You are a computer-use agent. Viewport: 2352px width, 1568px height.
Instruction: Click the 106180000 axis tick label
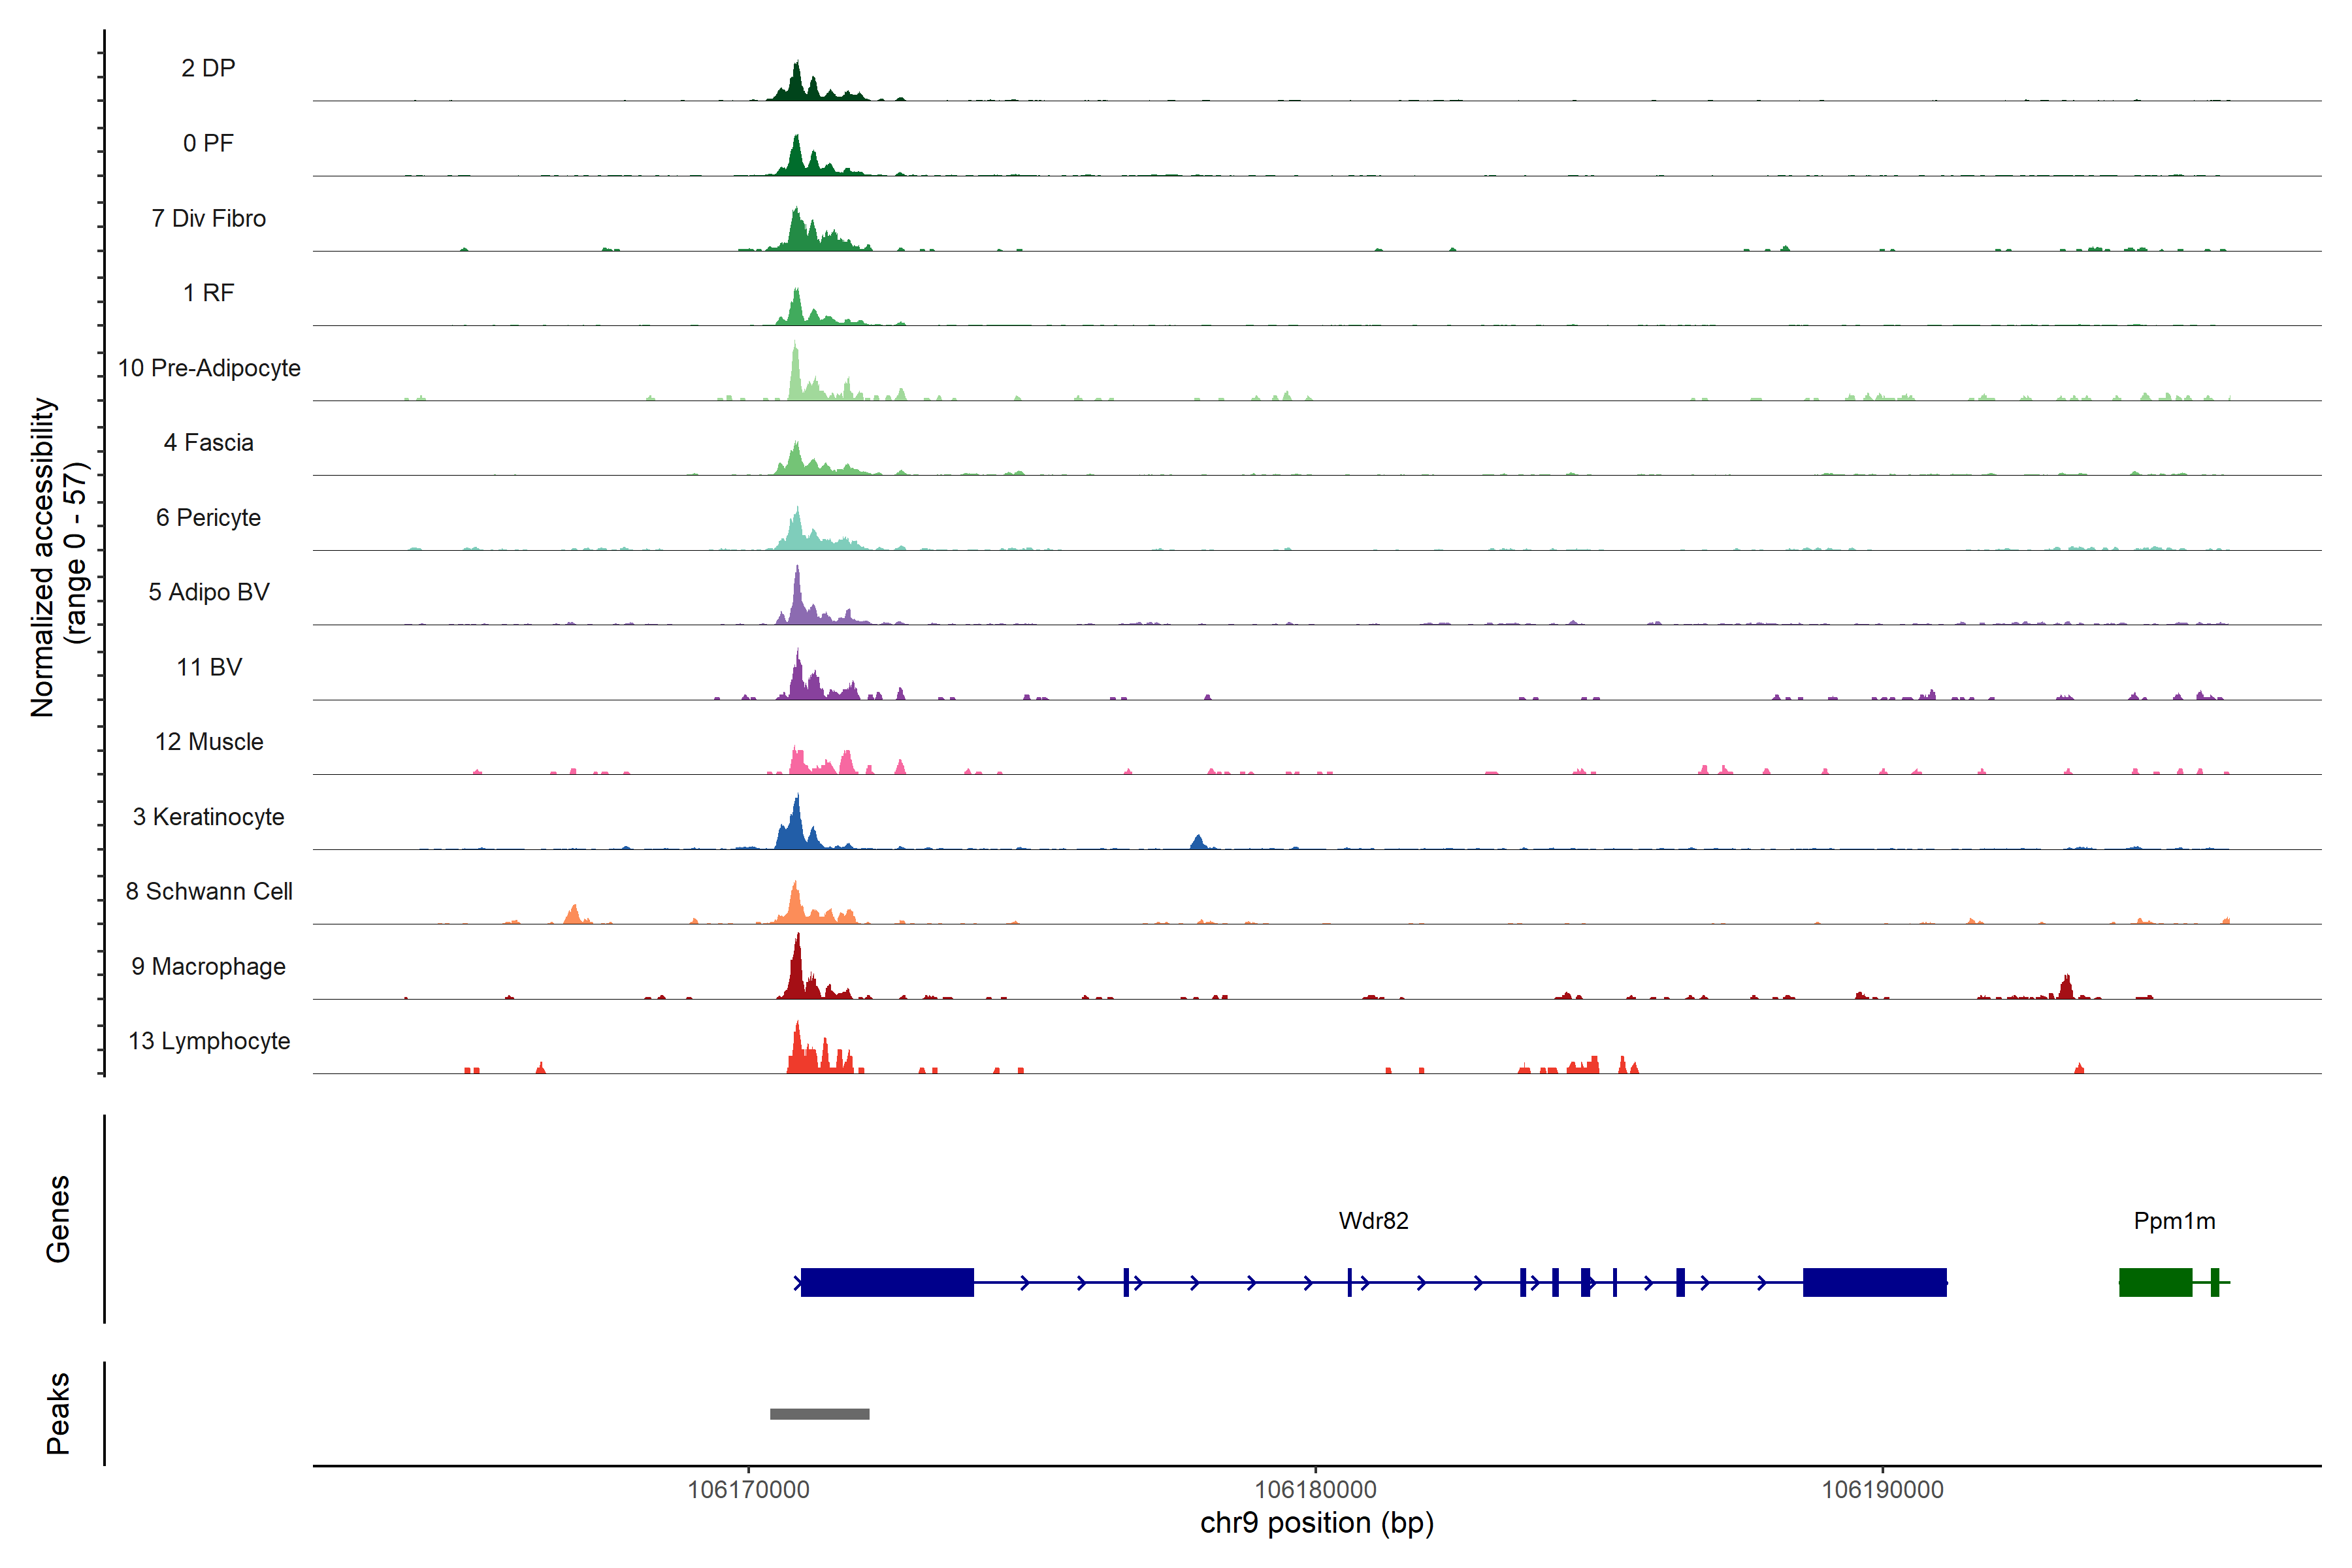[1315, 1490]
